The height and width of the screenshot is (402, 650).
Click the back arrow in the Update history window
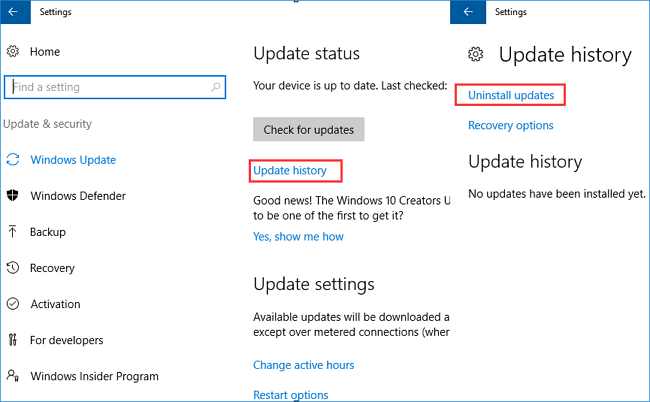click(x=468, y=12)
